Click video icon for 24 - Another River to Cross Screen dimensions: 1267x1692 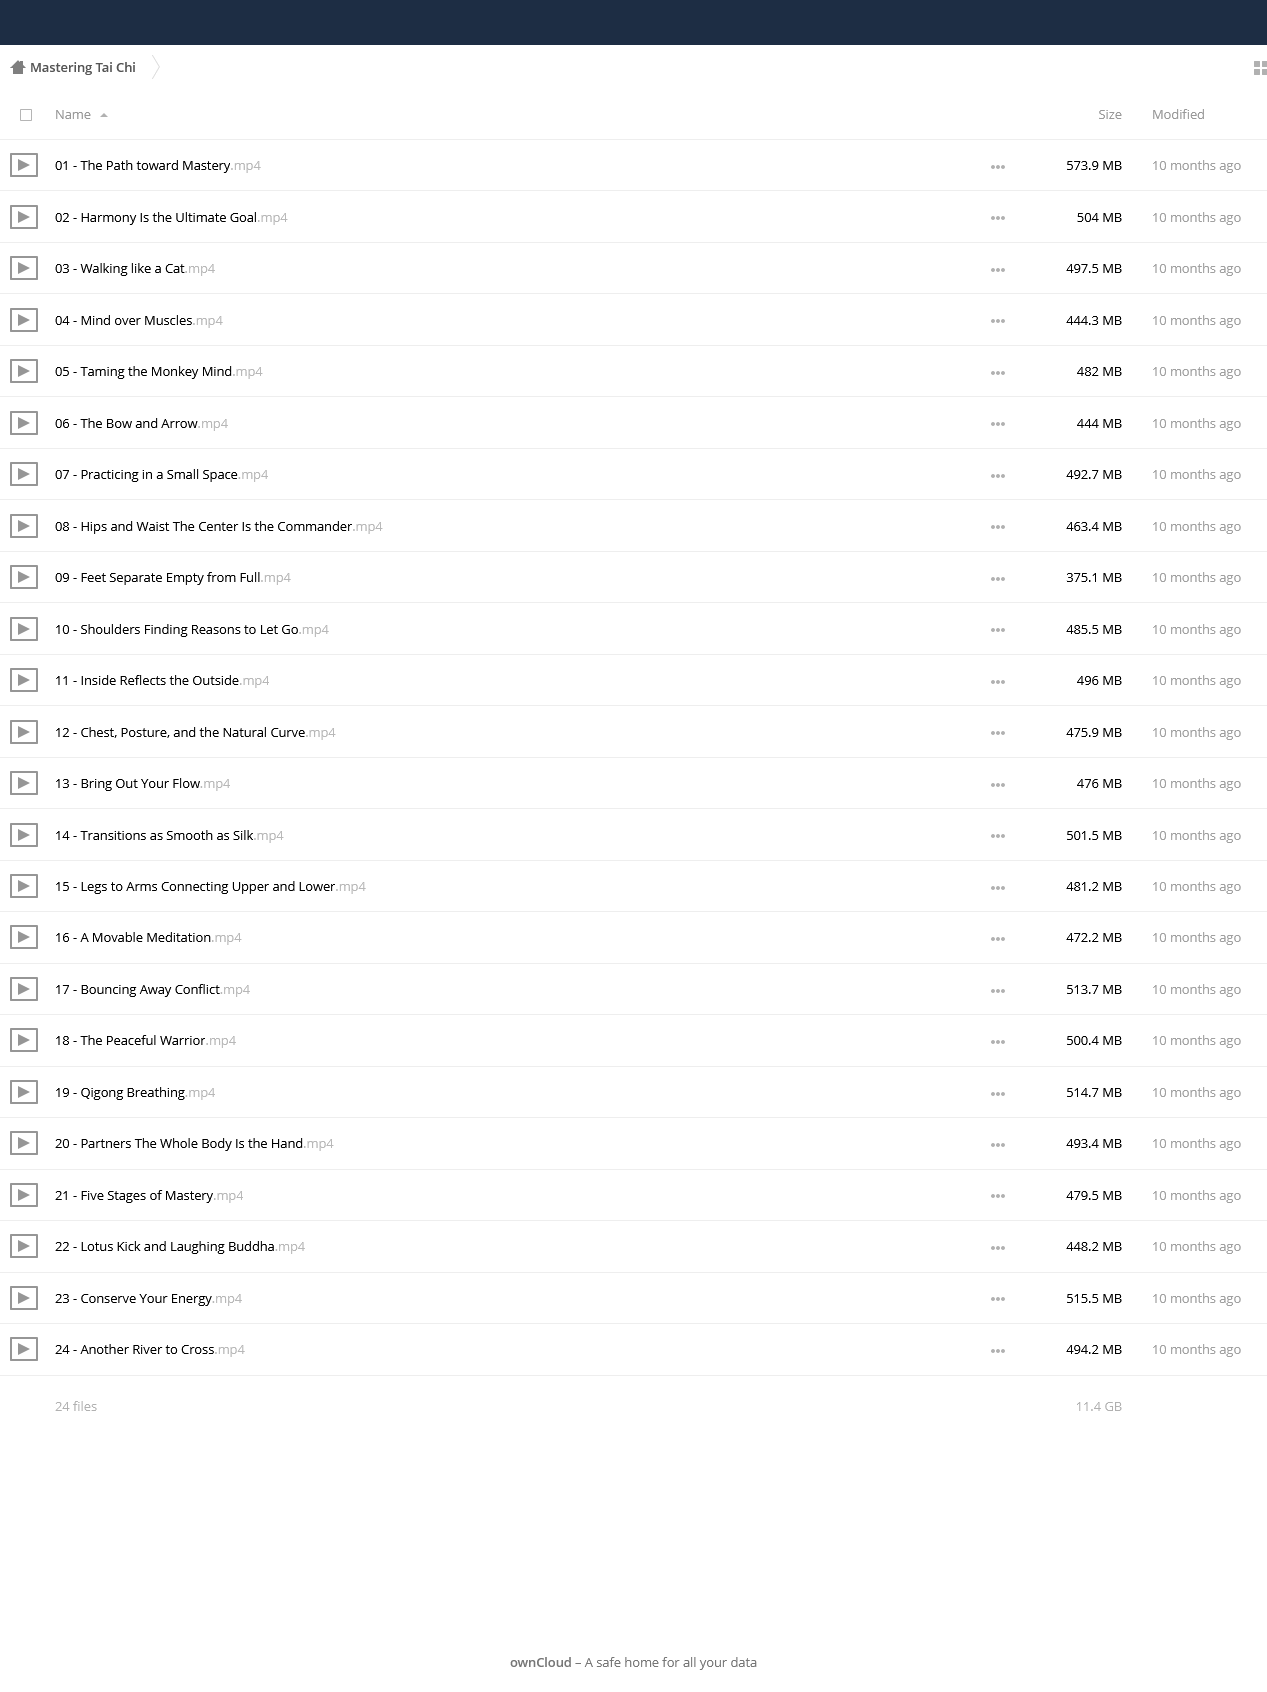24,1349
